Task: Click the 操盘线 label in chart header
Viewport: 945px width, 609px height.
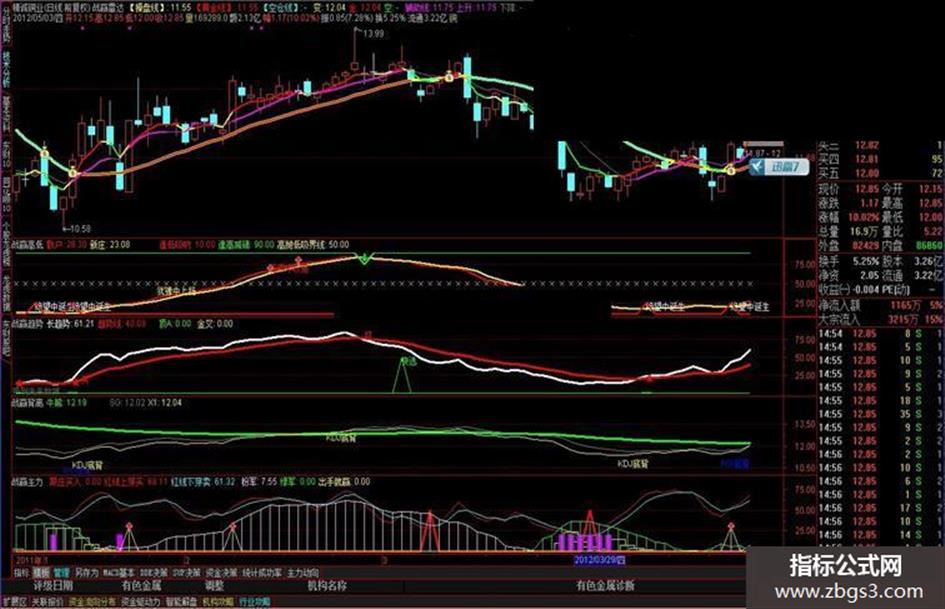Action: (148, 8)
